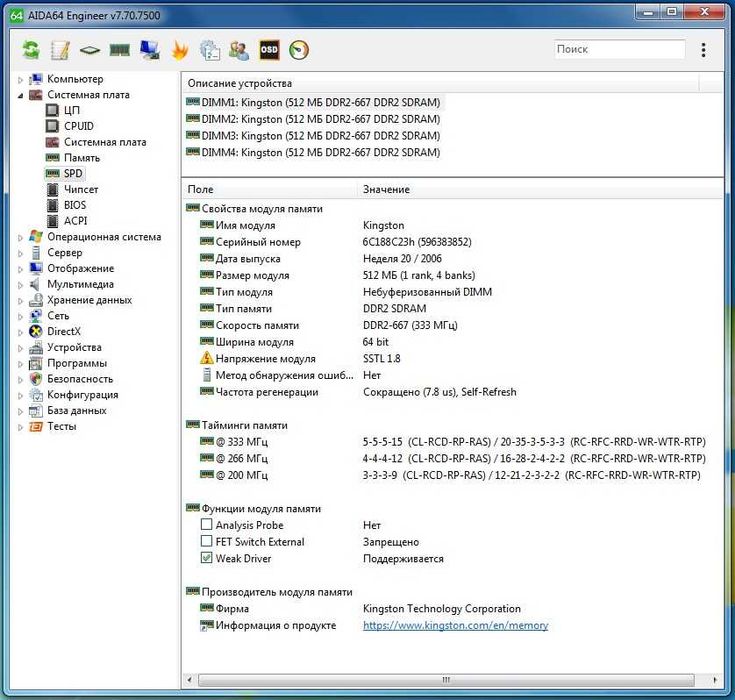Click the gauge benchmark toolbar icon
The height and width of the screenshot is (700, 735).
tap(299, 50)
